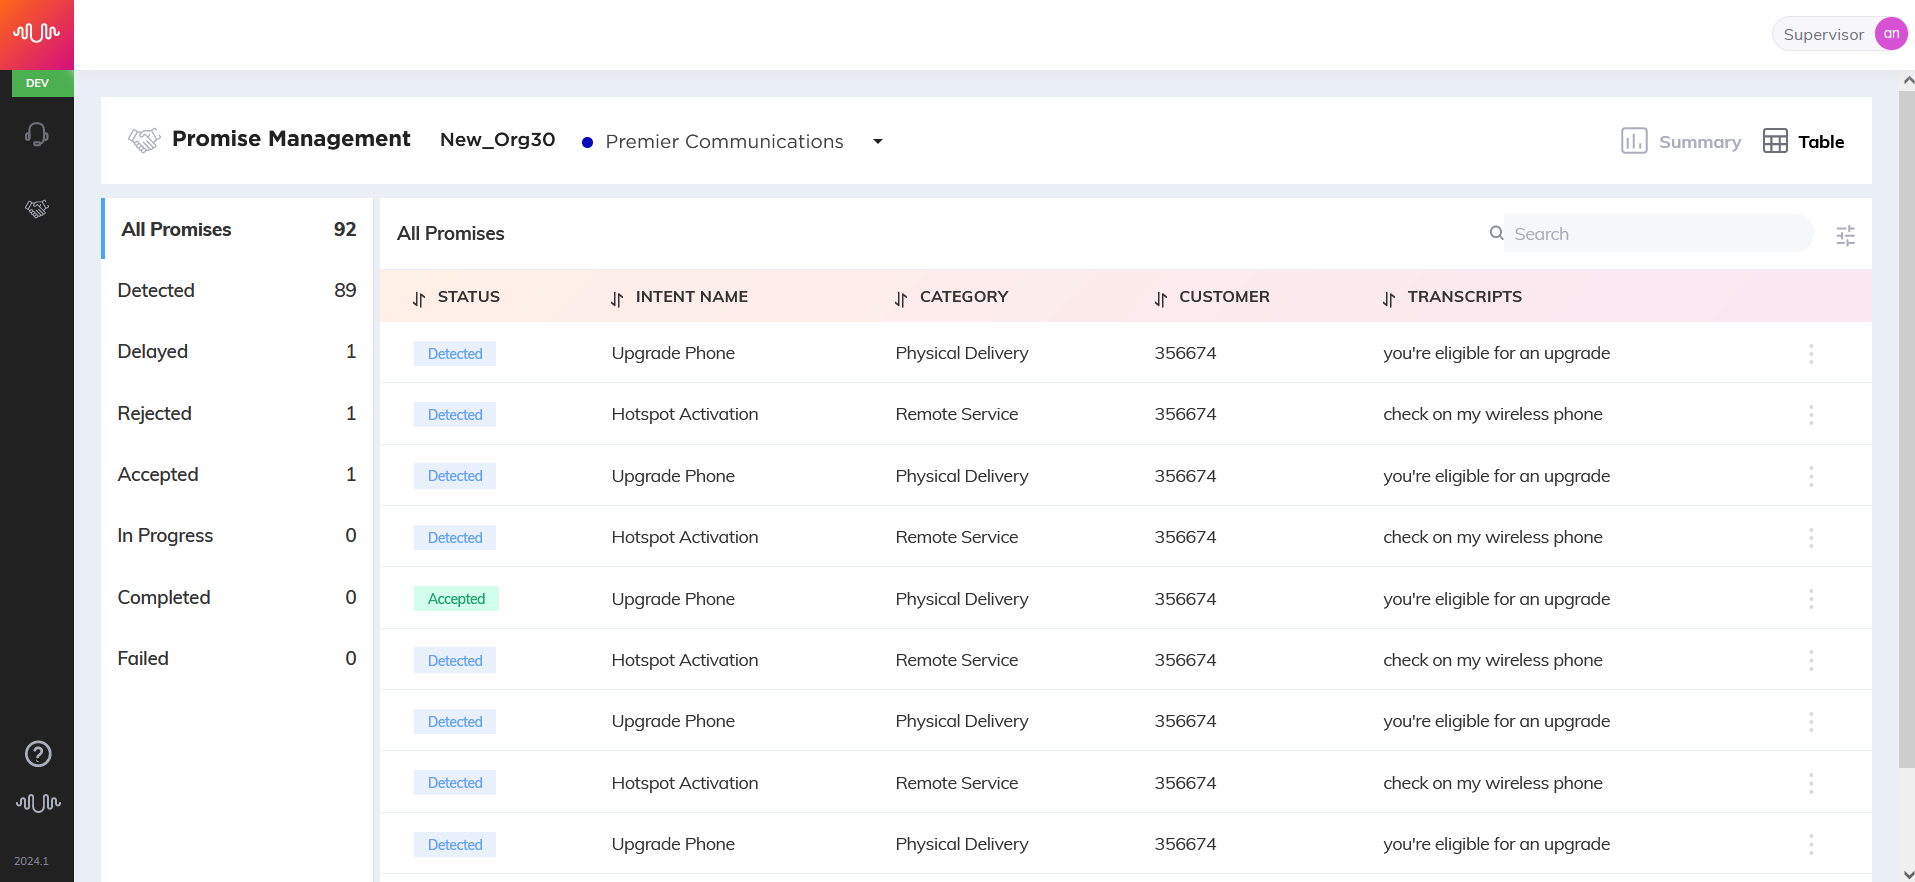Click the filter settings icon beside search
This screenshot has width=1915, height=882.
click(x=1845, y=235)
